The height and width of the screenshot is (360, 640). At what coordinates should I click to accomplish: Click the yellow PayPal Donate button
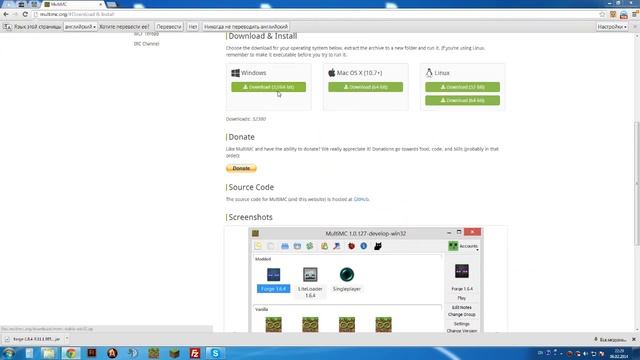click(x=241, y=168)
